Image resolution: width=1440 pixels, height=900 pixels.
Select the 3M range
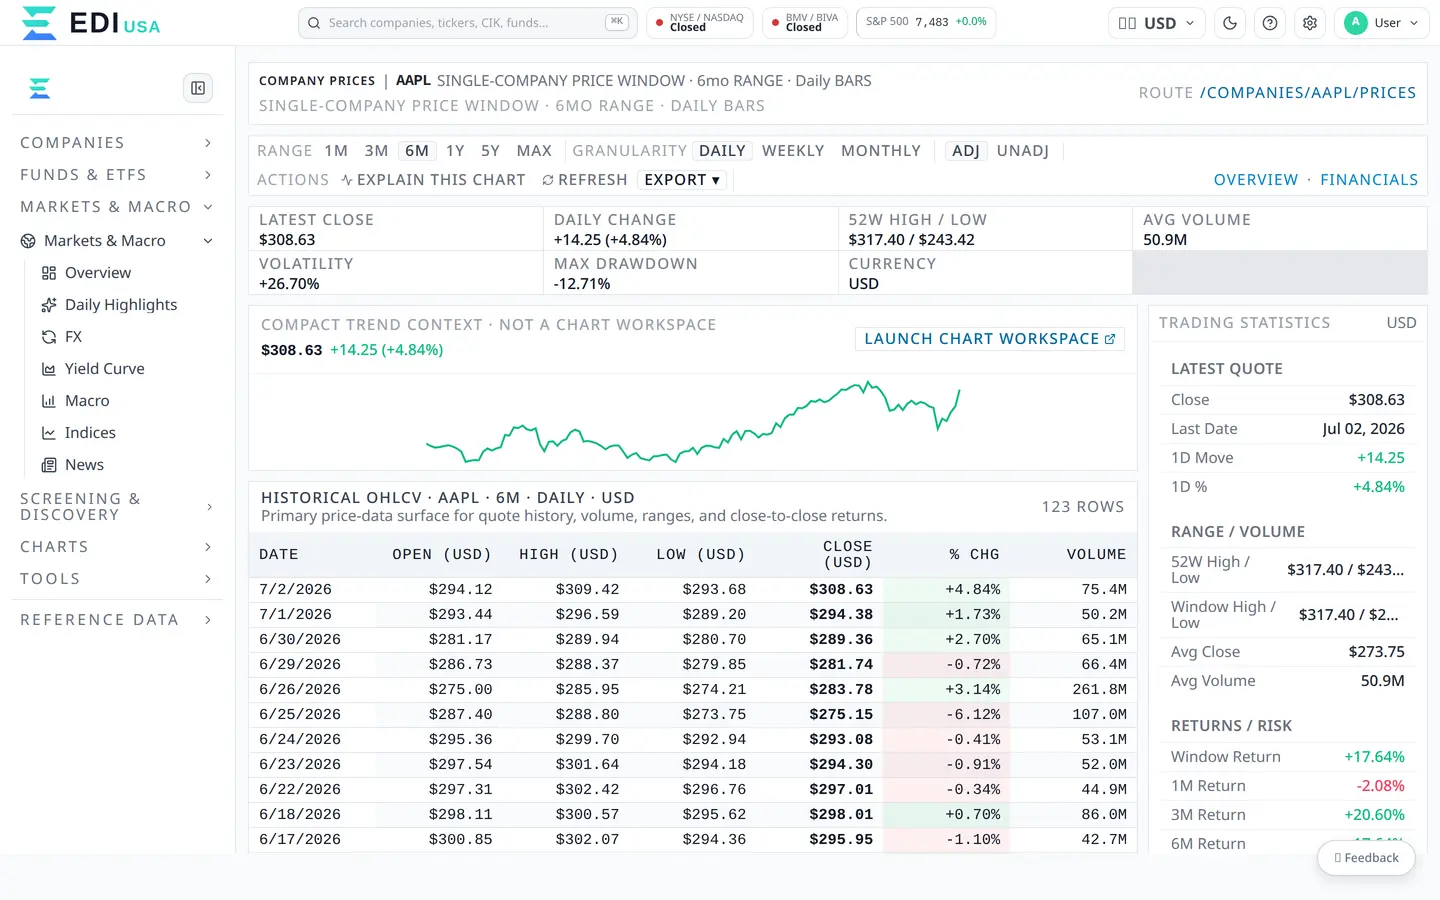click(x=376, y=151)
